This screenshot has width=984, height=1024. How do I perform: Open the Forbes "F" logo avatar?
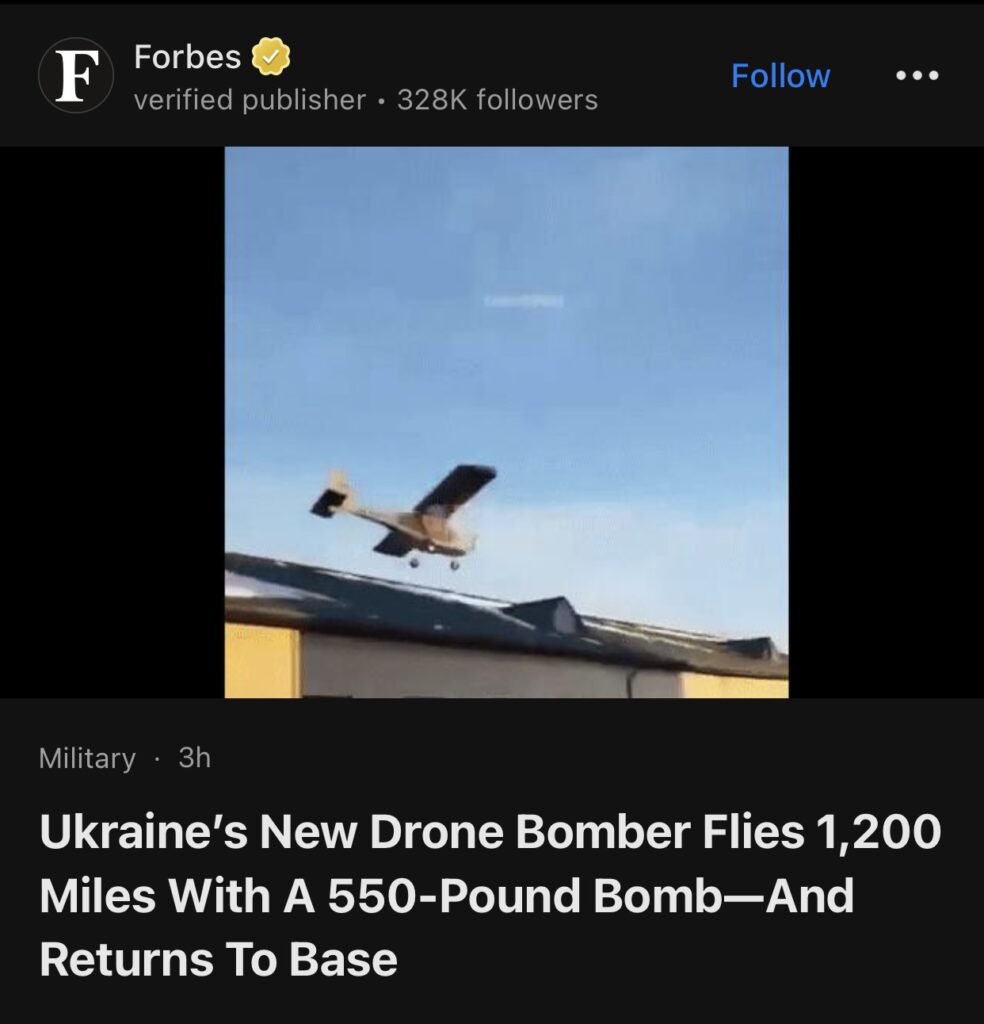tap(76, 76)
